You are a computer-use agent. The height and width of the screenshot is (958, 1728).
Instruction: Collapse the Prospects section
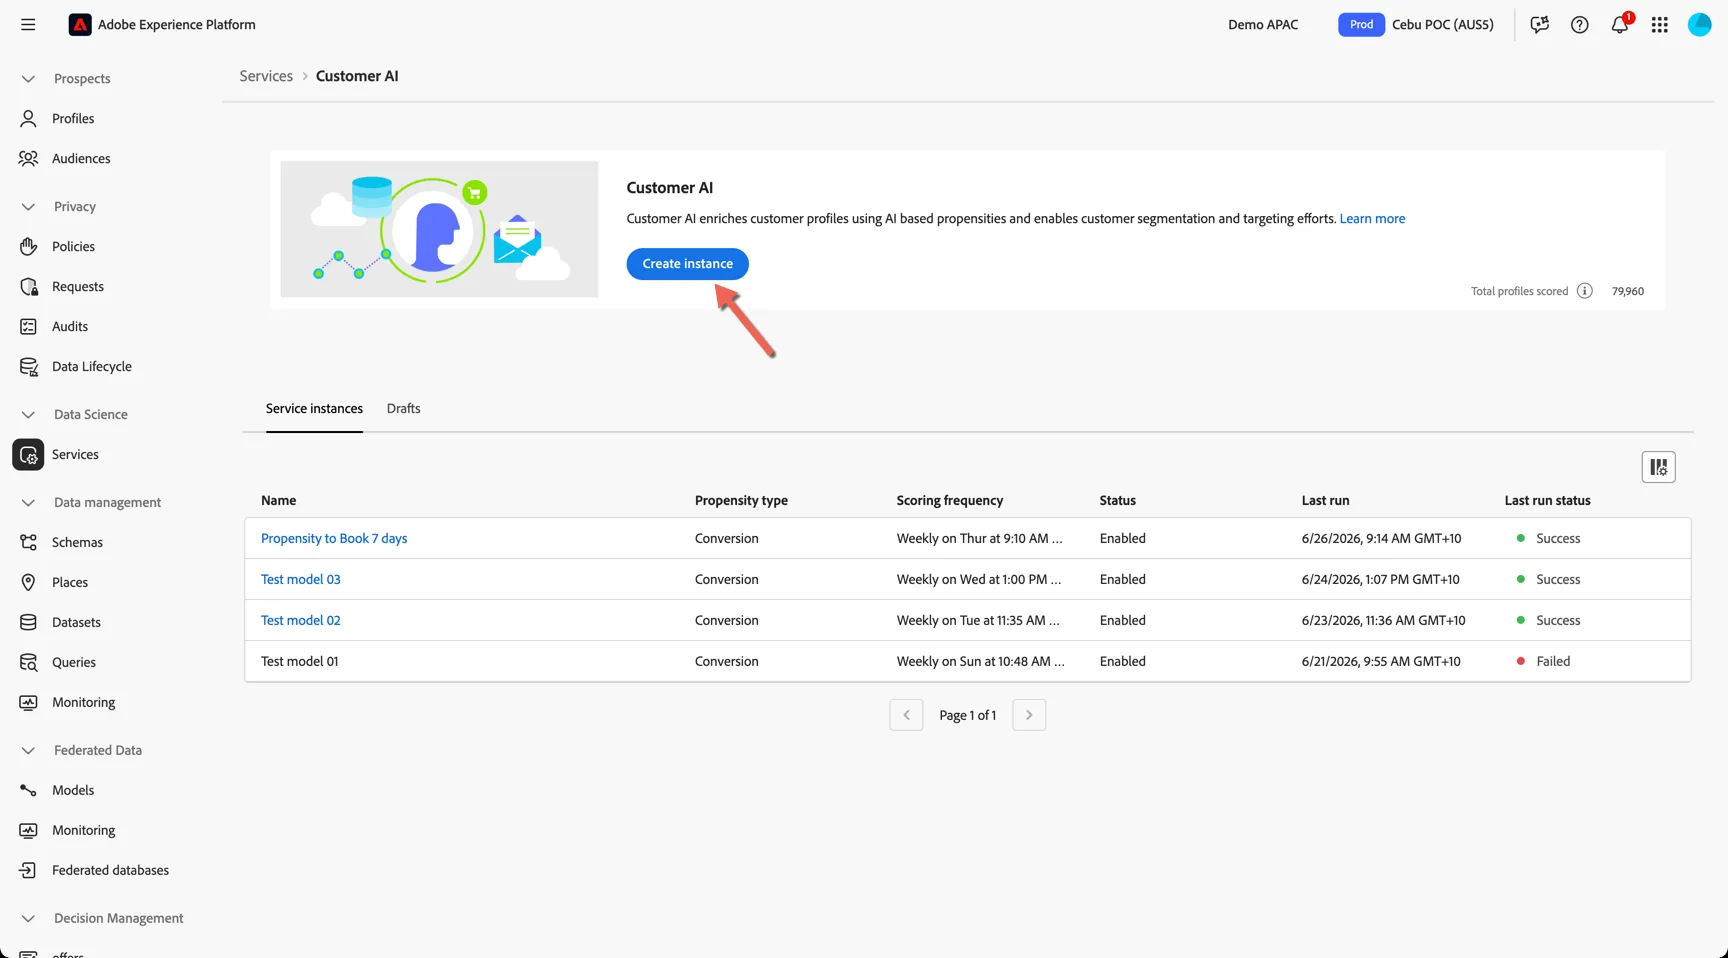coord(28,79)
